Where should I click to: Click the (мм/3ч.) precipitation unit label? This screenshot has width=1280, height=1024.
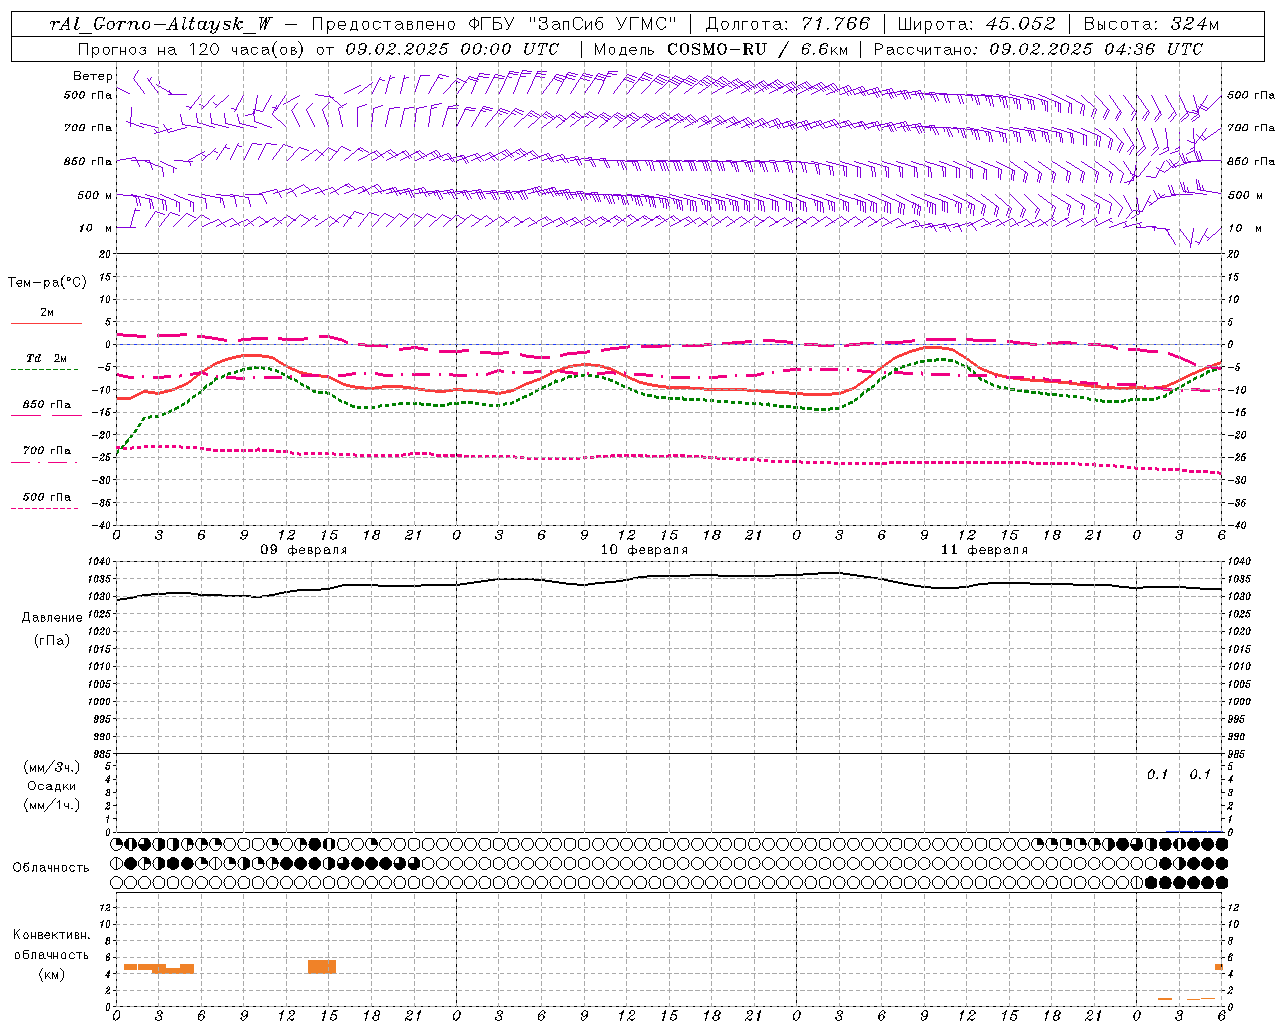tap(52, 767)
